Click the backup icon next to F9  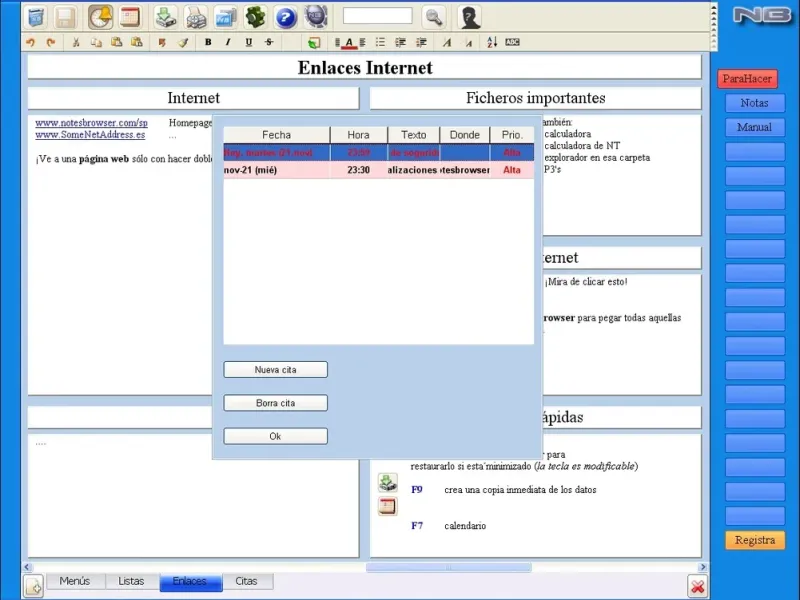pyautogui.click(x=388, y=482)
